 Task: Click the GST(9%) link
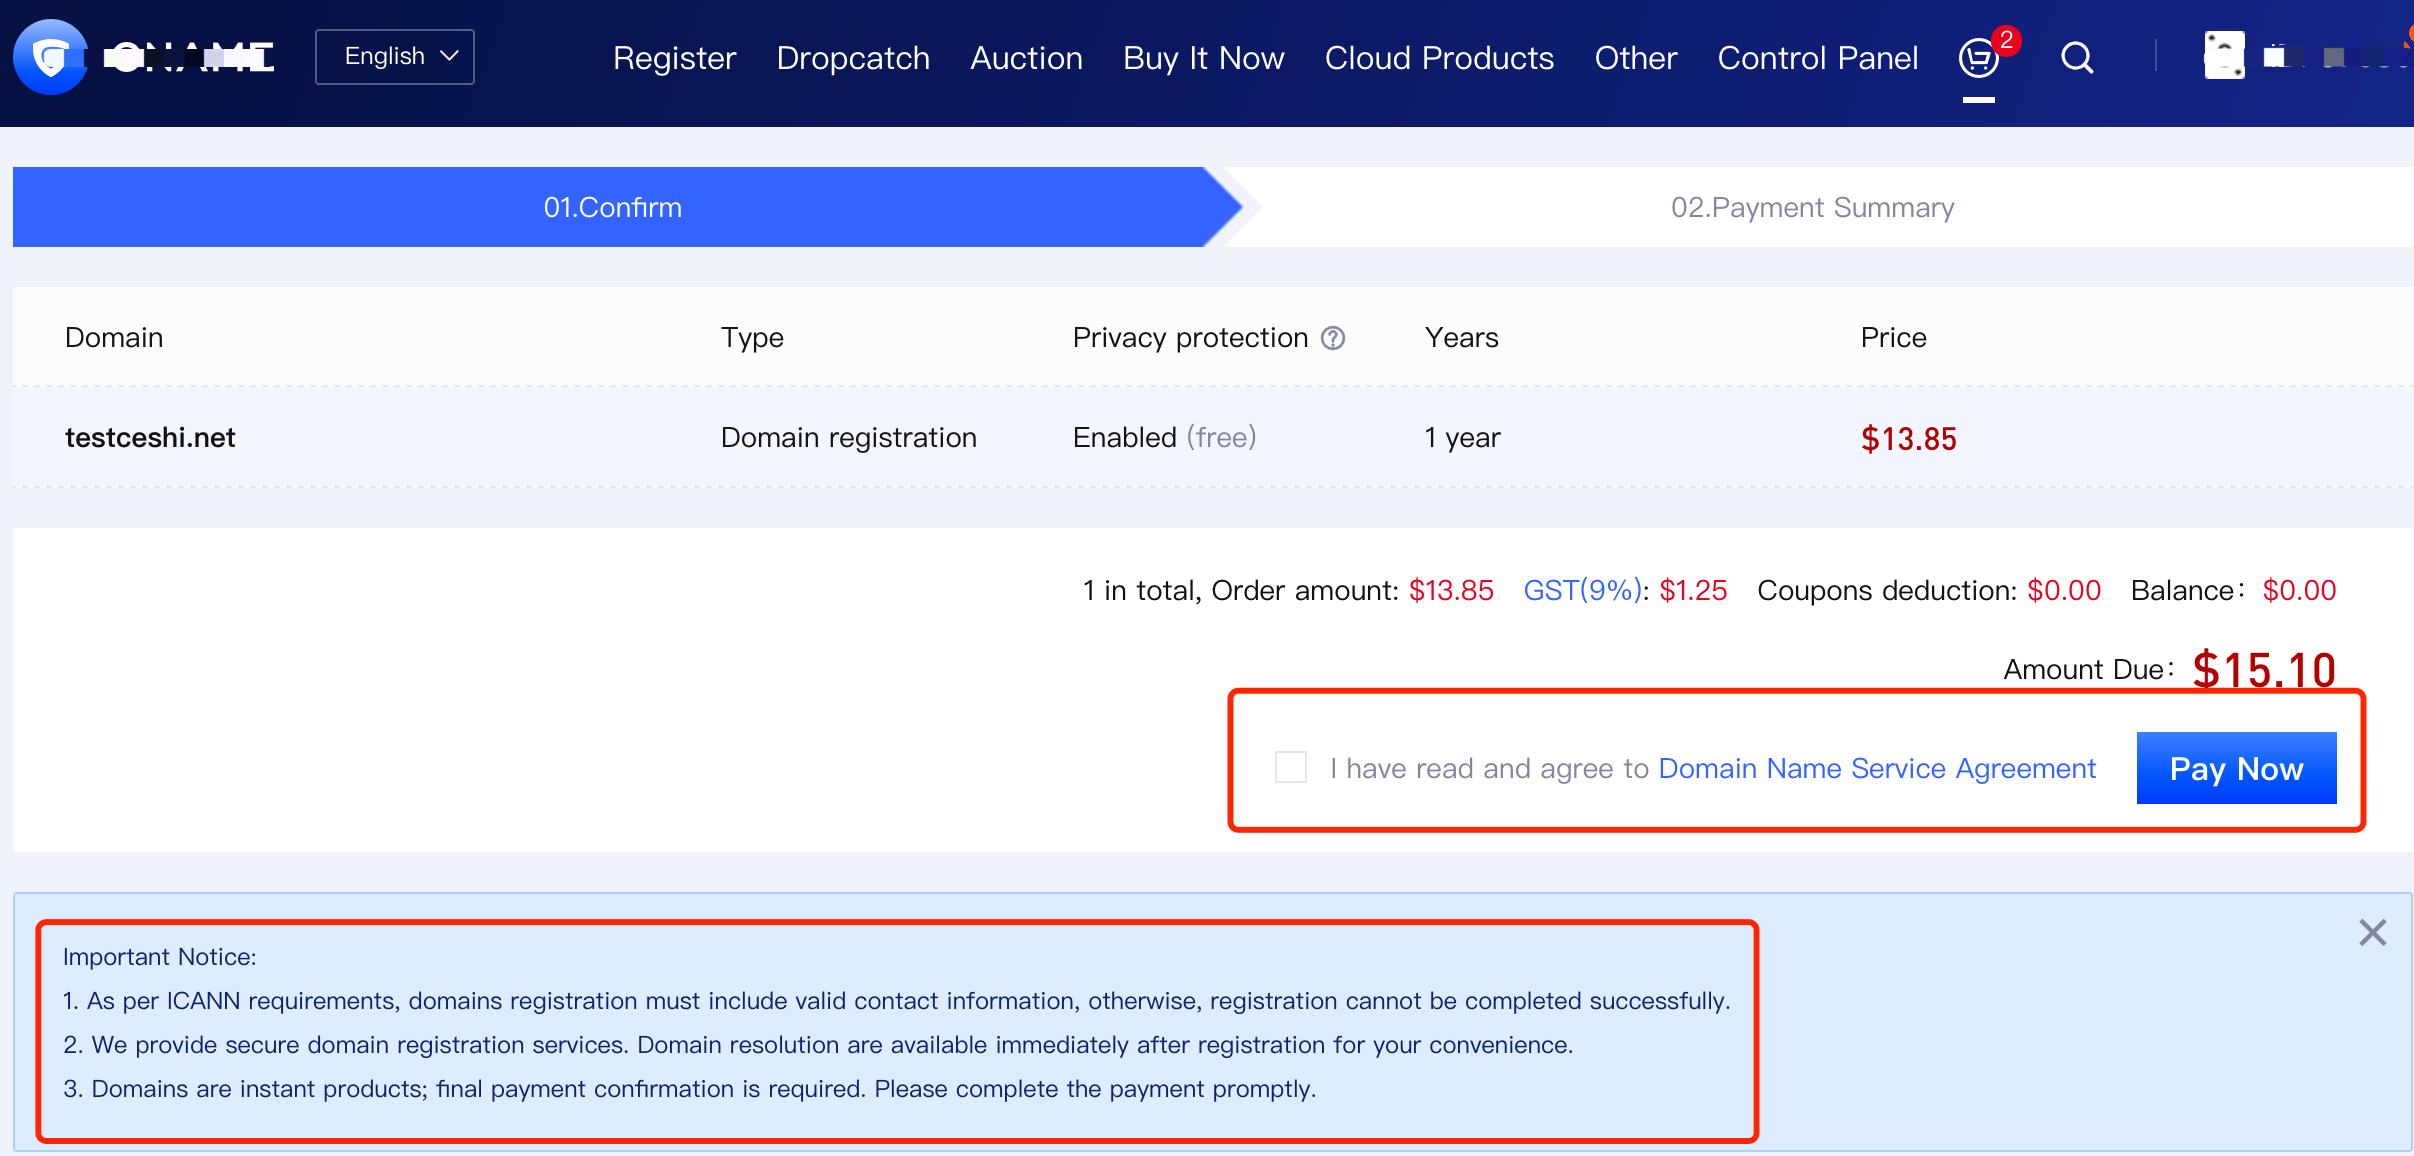coord(1582,590)
